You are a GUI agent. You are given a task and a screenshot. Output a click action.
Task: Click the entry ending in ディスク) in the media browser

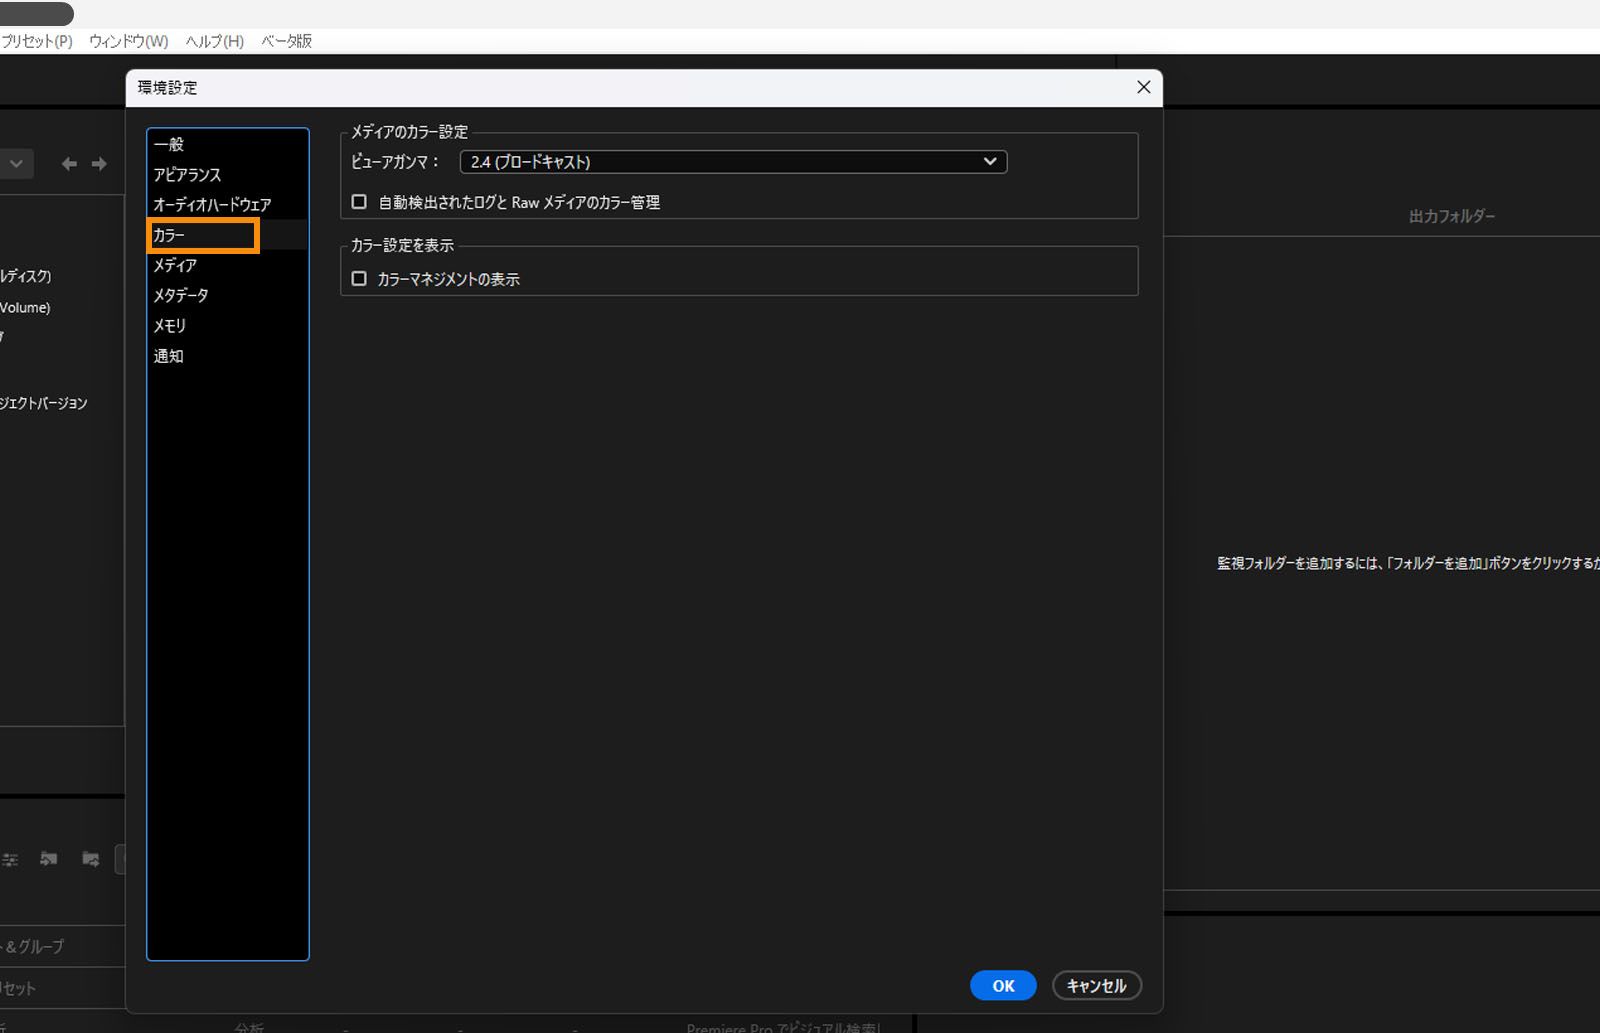coord(25,276)
